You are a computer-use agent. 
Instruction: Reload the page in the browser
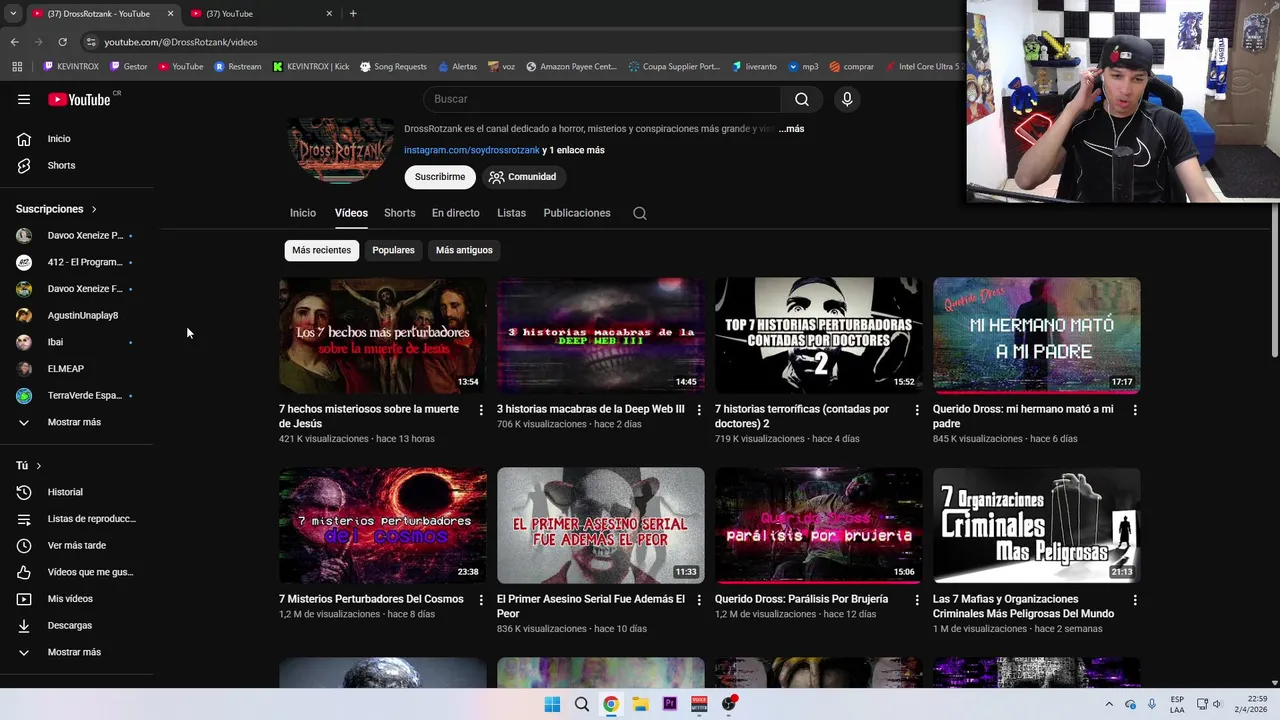[x=62, y=42]
